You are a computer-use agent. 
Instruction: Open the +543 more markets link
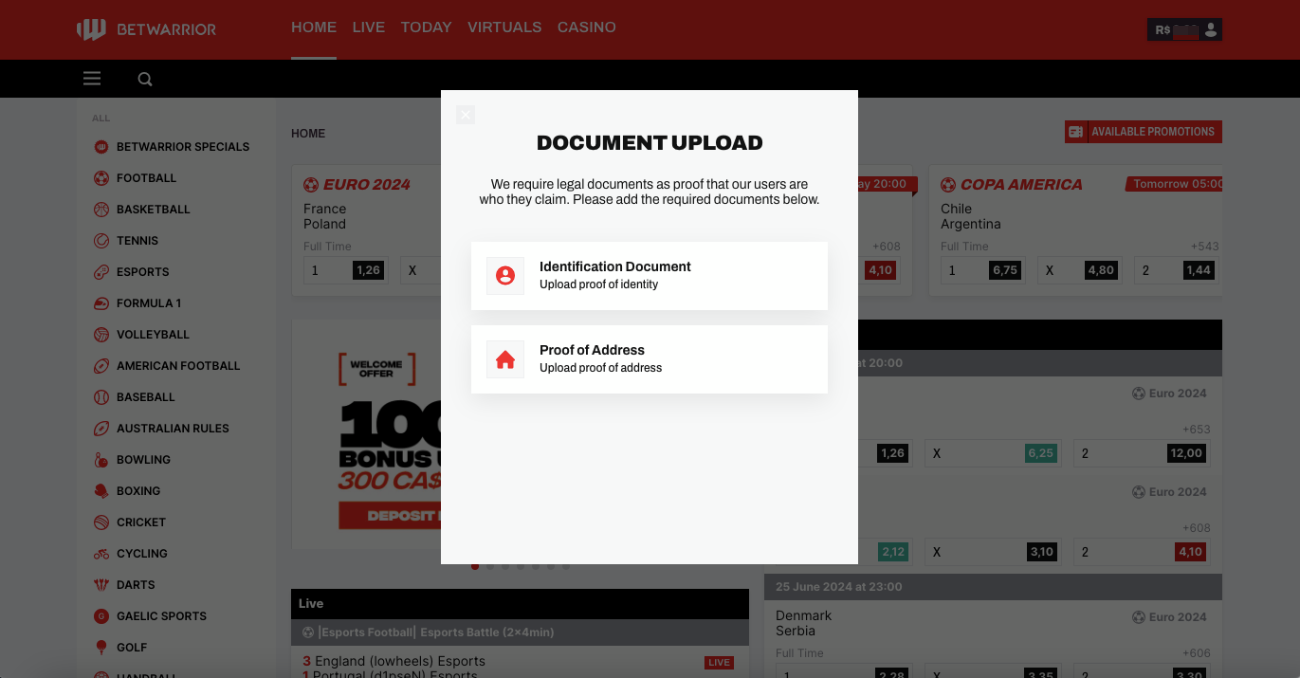coord(1204,247)
